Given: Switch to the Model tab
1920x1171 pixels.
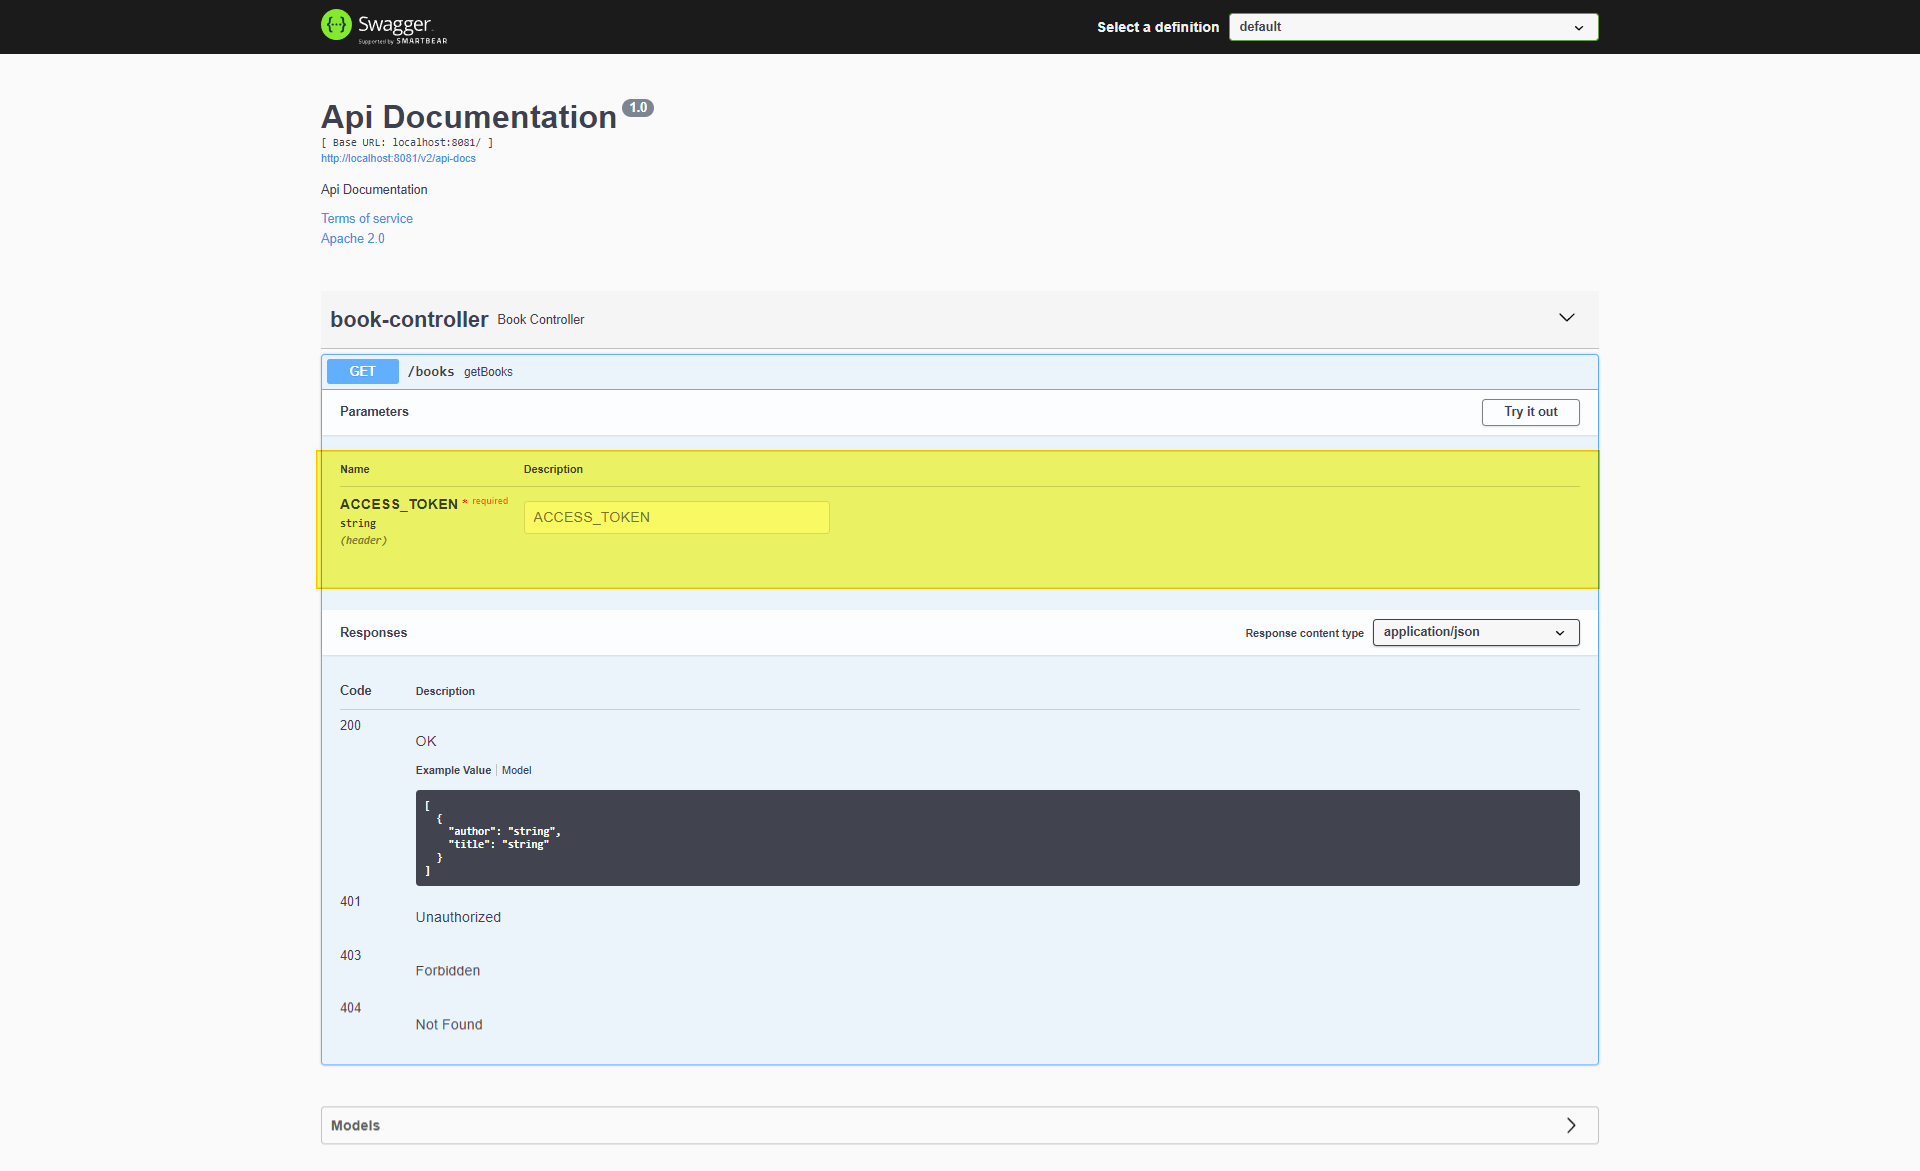Looking at the screenshot, I should click(516, 770).
